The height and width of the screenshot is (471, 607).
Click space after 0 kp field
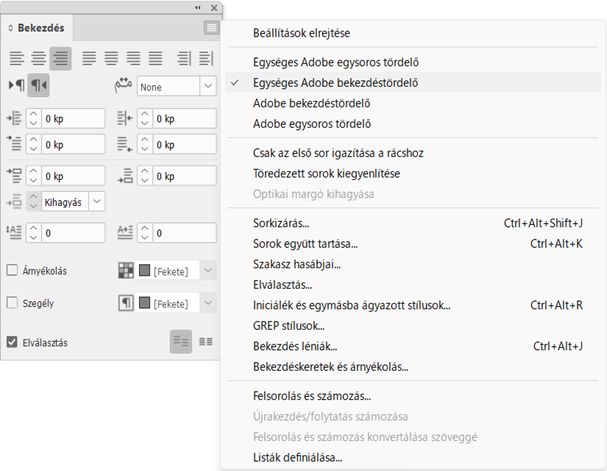[184, 176]
